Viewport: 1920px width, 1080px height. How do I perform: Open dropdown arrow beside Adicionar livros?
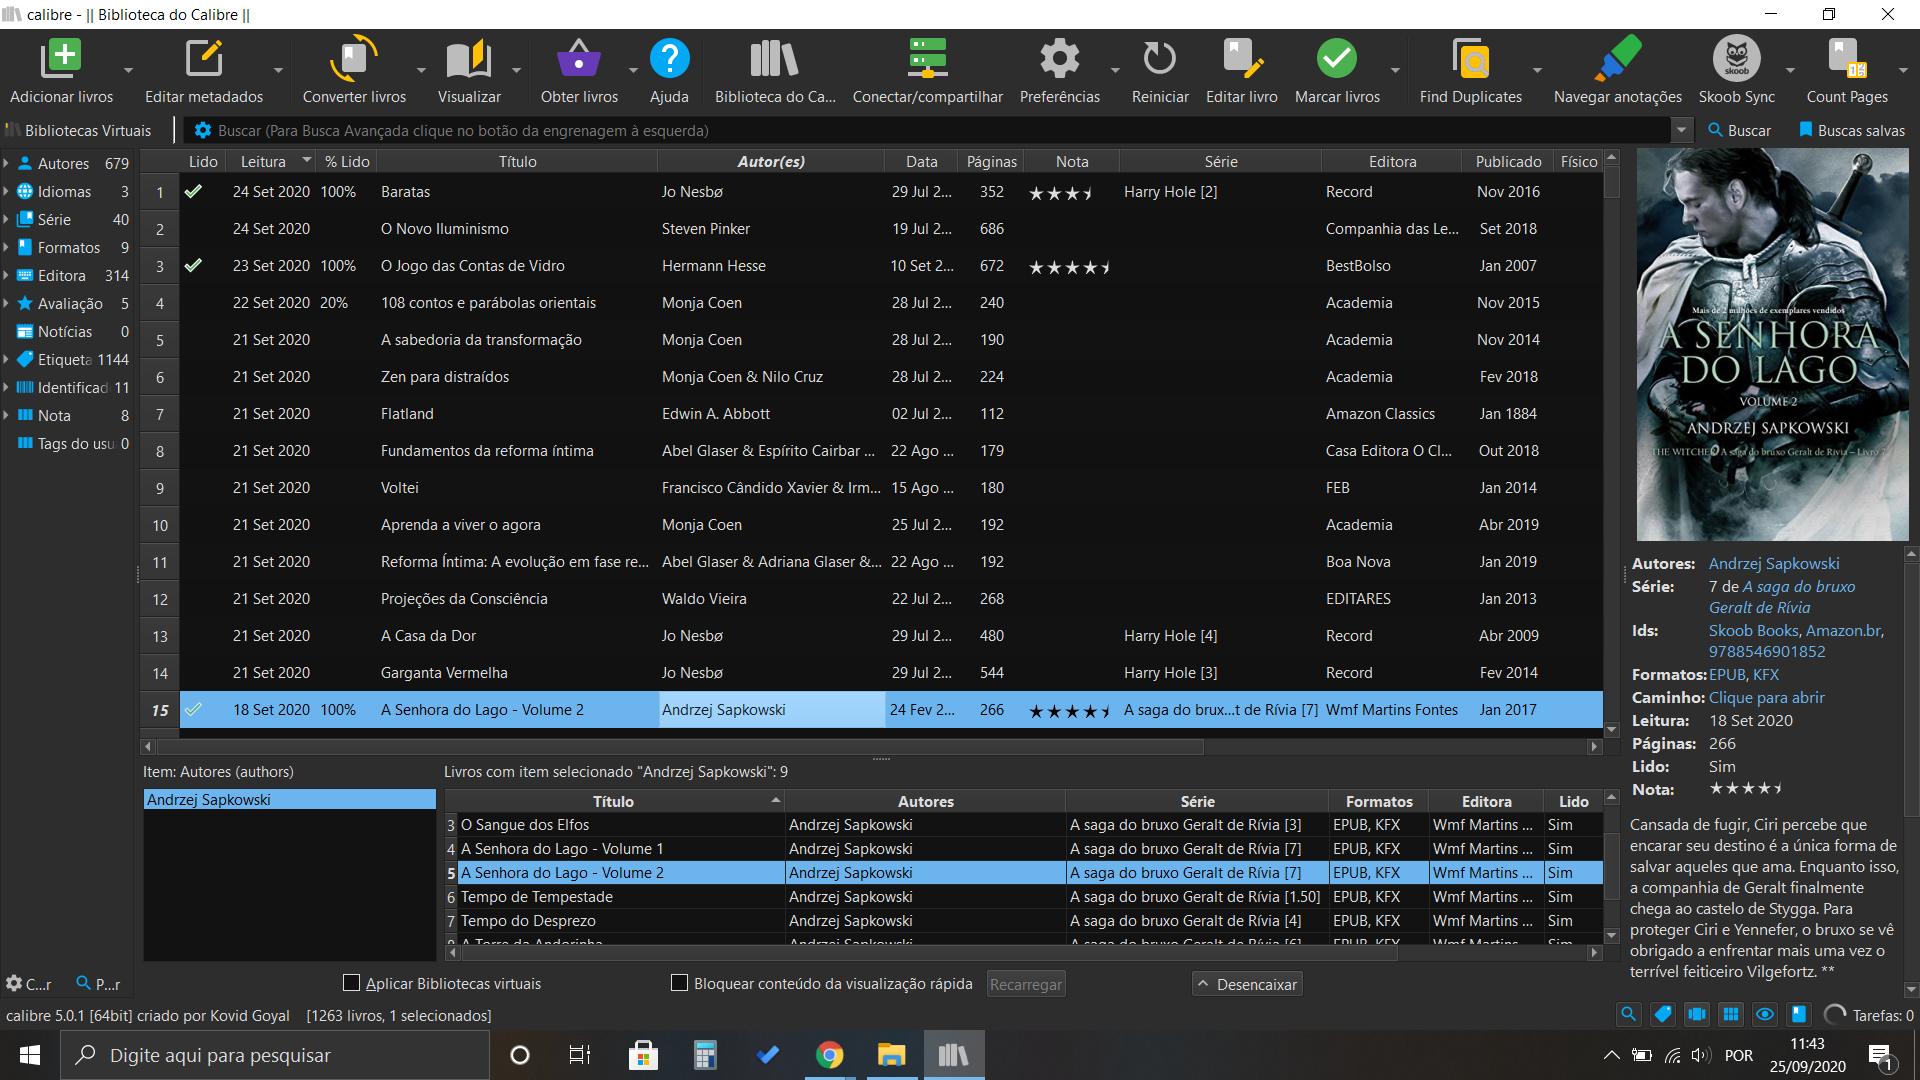tap(128, 71)
